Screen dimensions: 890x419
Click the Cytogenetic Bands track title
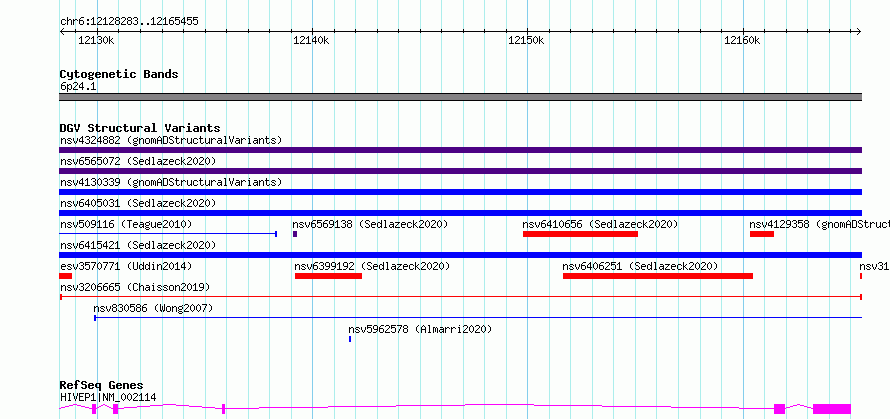tap(119, 74)
